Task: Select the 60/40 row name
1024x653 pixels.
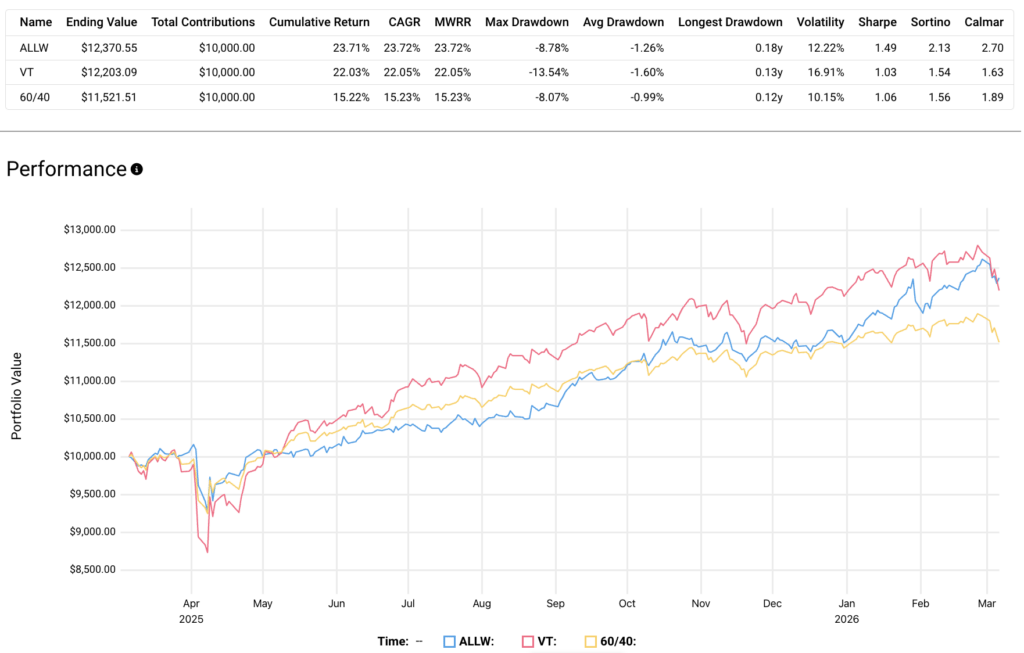Action: coord(35,97)
